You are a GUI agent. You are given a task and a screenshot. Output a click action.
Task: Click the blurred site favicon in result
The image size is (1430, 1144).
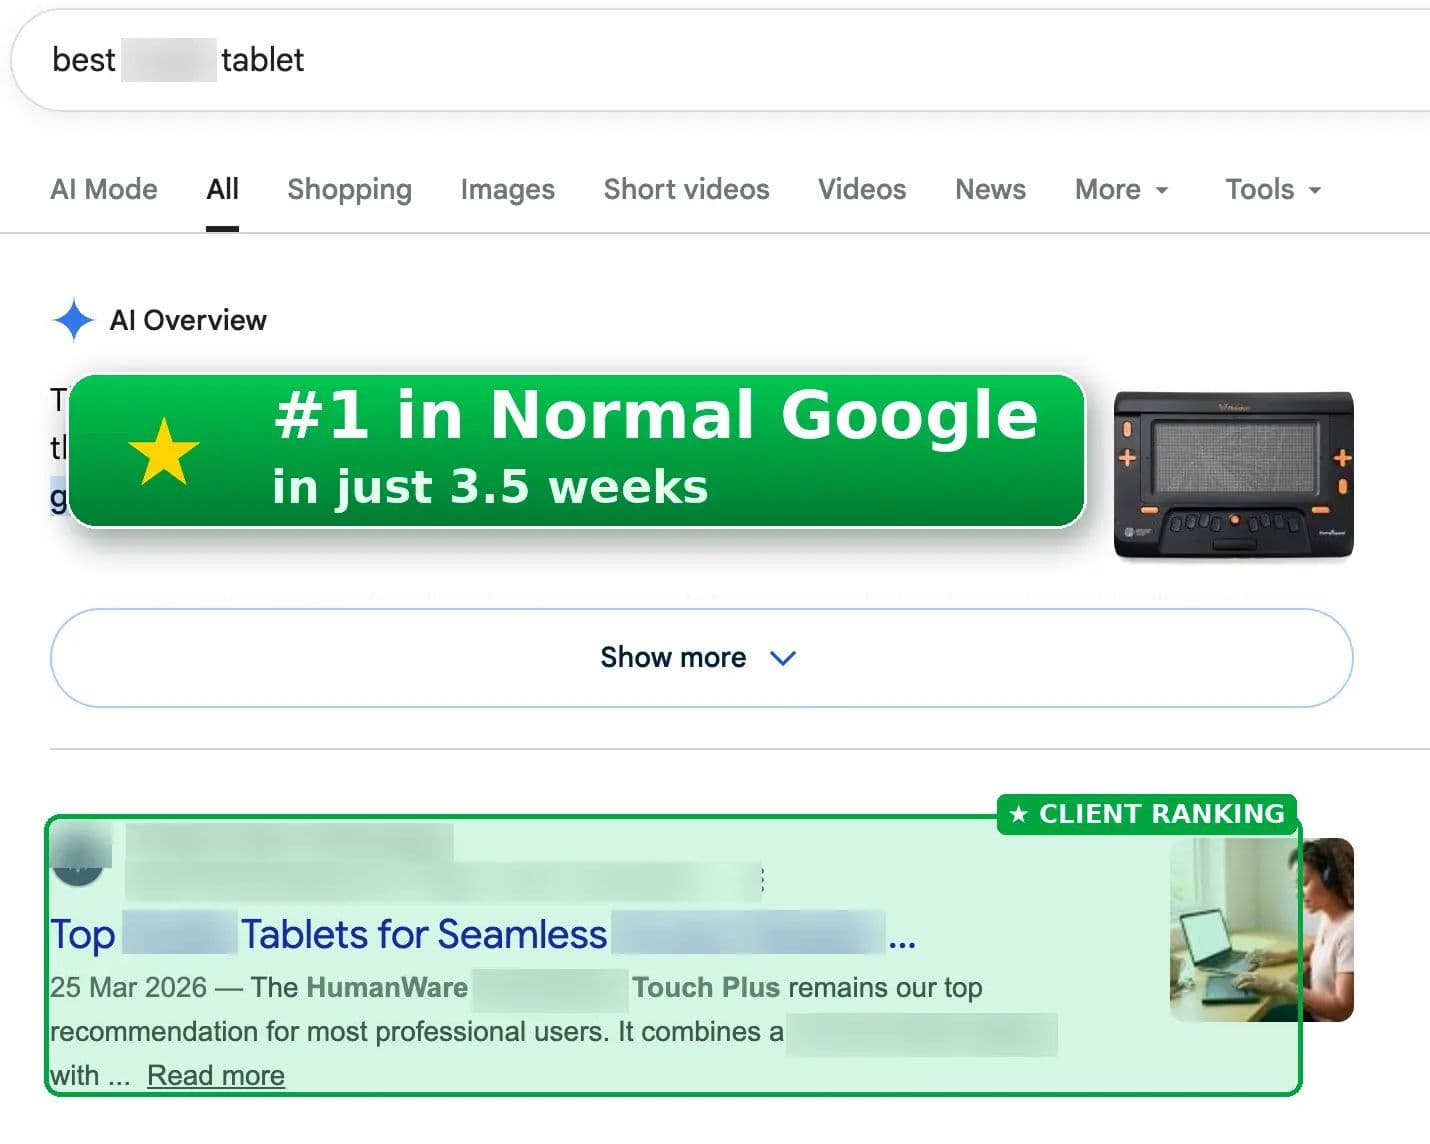pos(79,856)
